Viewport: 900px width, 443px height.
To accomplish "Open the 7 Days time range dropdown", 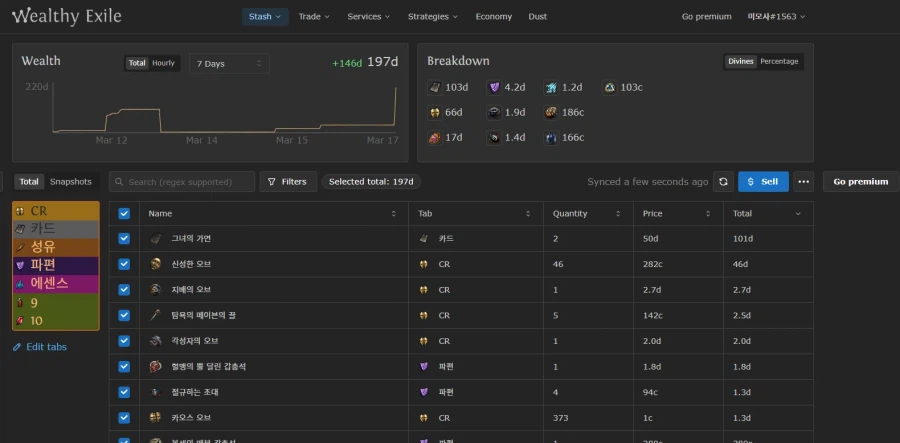I will (229, 63).
